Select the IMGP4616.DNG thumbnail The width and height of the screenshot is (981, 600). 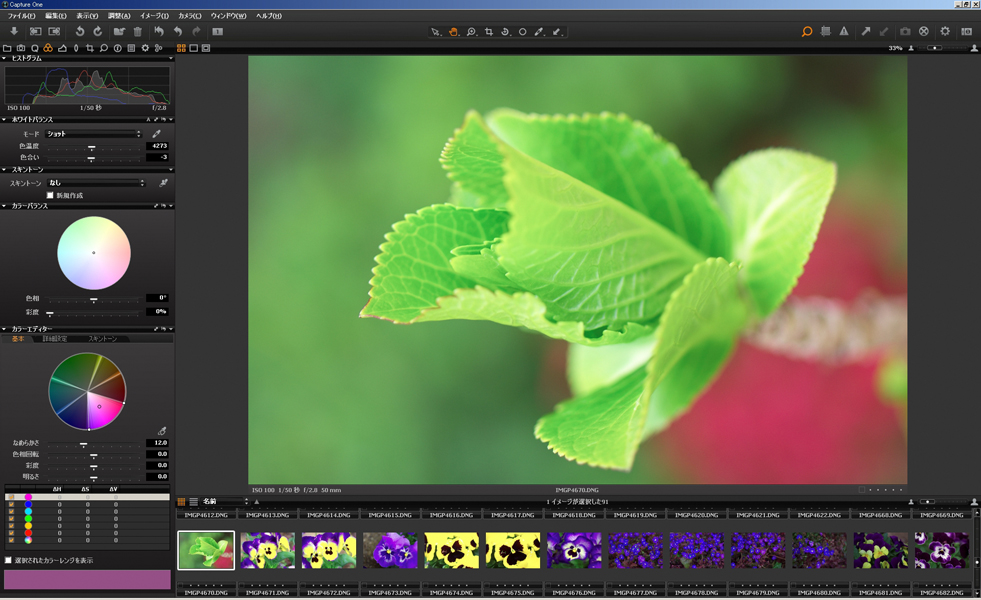click(451, 550)
